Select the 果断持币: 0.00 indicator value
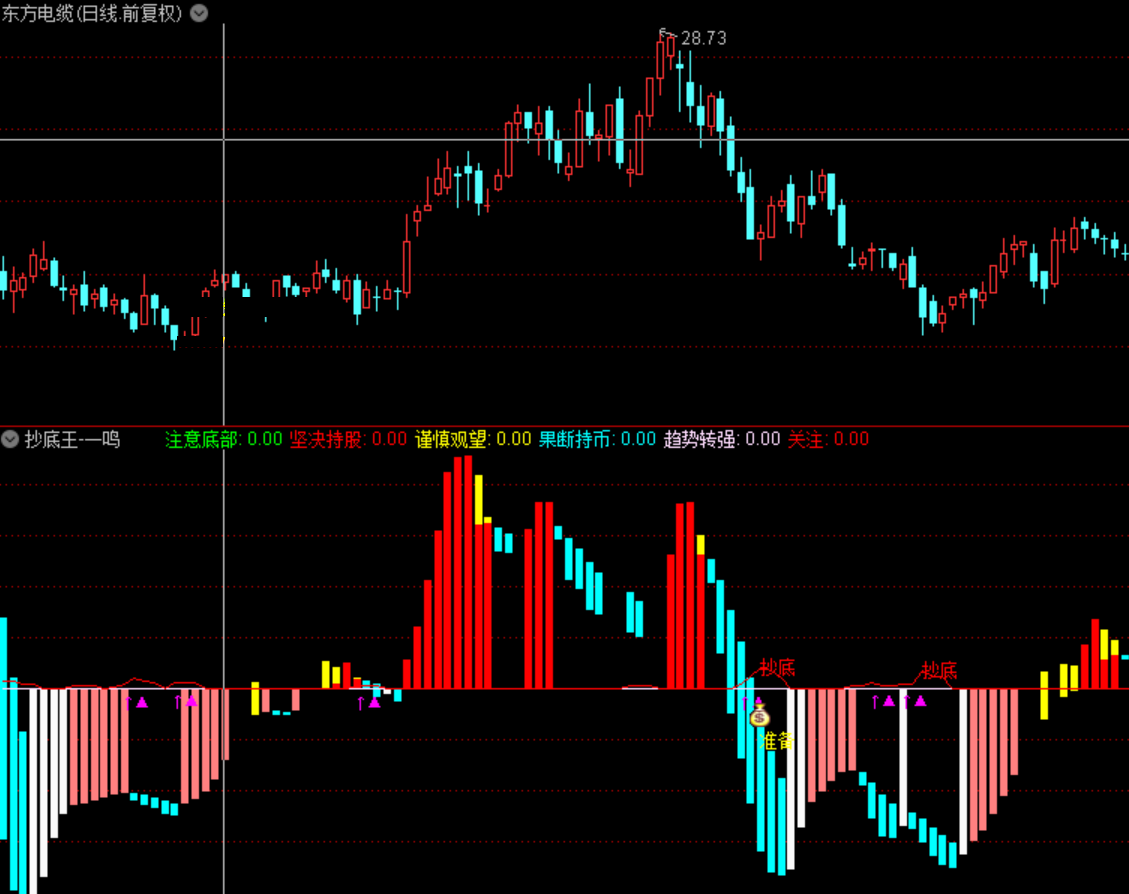 tap(597, 439)
